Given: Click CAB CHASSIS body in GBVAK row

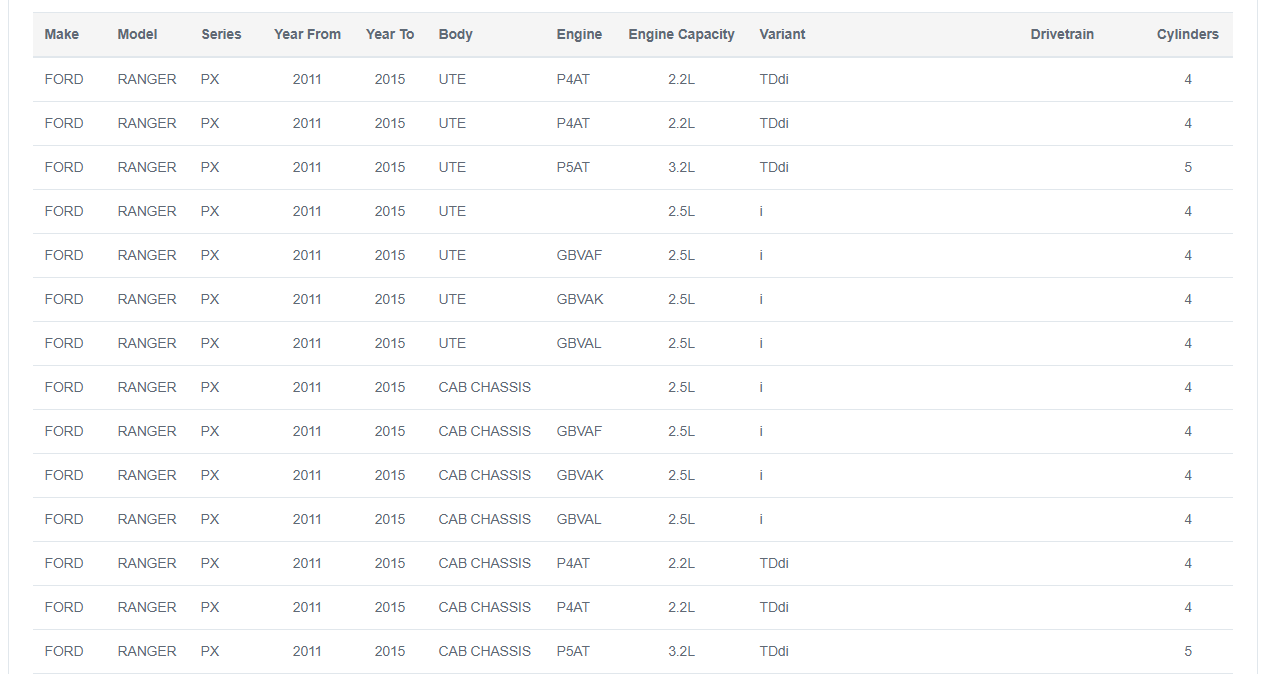Looking at the screenshot, I should 485,475.
